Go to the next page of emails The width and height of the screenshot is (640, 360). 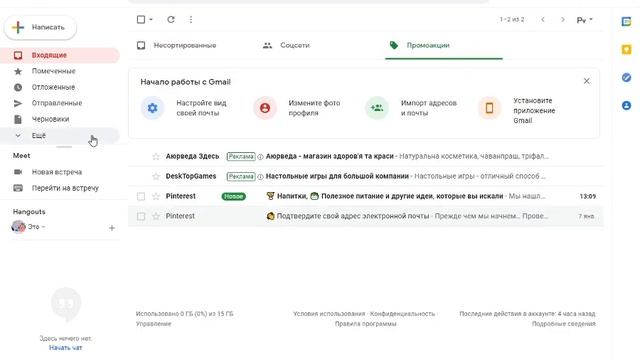[563, 20]
